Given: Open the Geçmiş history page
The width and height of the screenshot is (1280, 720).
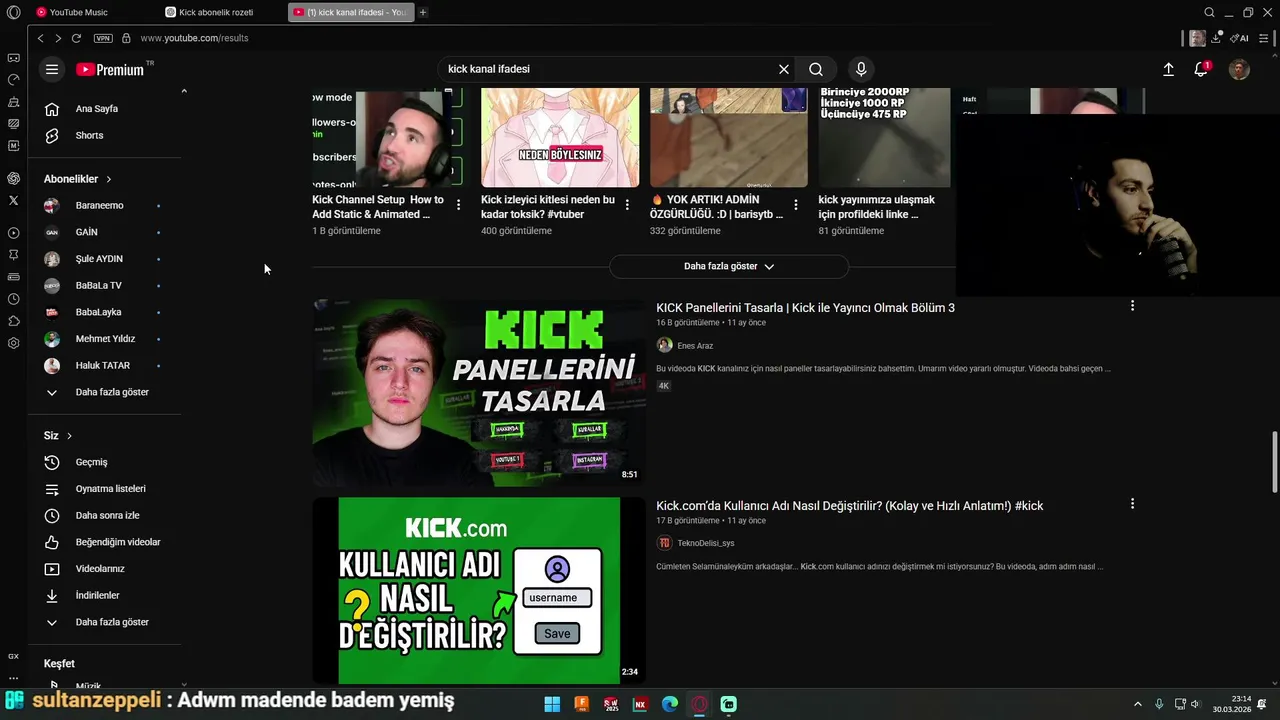Looking at the screenshot, I should pos(105,462).
